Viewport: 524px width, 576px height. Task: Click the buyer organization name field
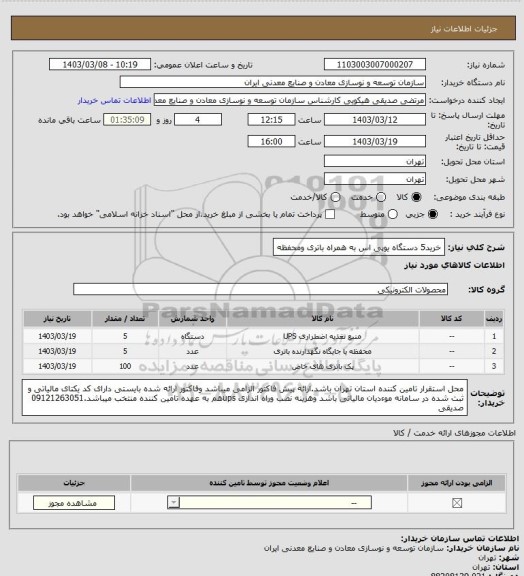point(273,82)
